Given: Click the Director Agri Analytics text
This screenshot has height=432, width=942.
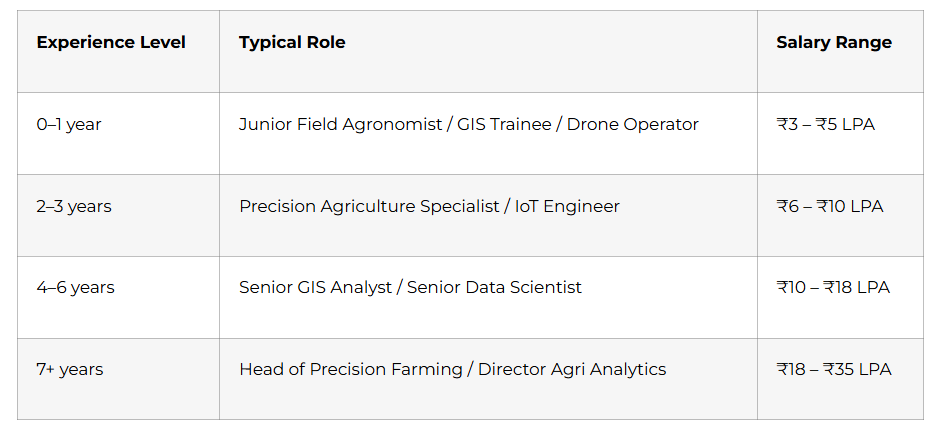Looking at the screenshot, I should pos(572,369).
